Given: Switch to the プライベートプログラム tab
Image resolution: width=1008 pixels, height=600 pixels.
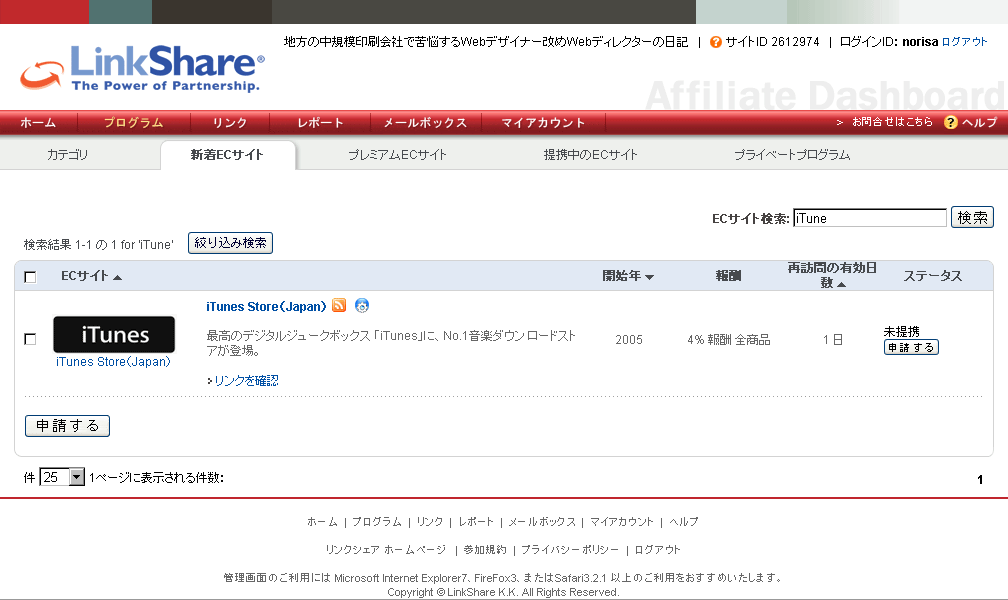Looking at the screenshot, I should (792, 155).
